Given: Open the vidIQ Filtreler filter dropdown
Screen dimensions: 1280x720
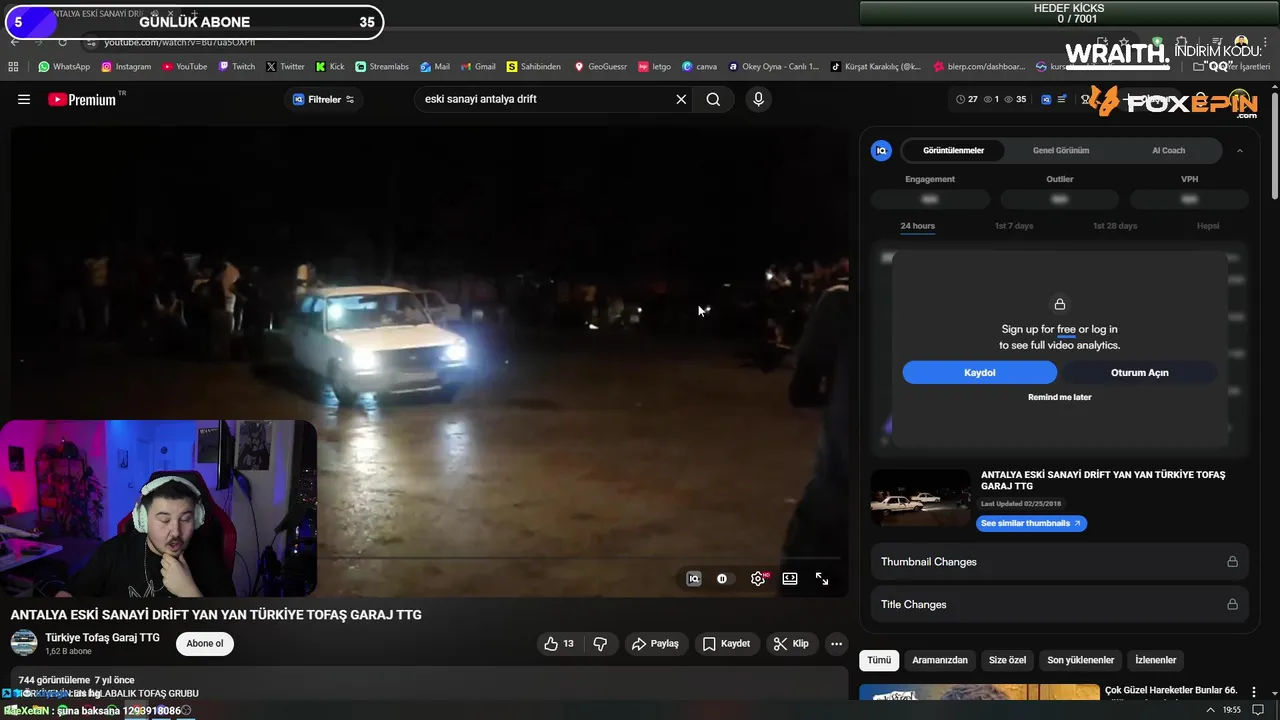Looking at the screenshot, I should click(x=323, y=99).
